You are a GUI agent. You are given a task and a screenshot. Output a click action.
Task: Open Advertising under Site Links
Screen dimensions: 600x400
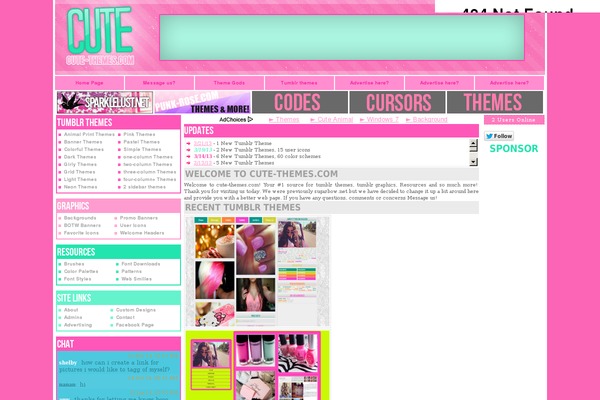click(78, 325)
